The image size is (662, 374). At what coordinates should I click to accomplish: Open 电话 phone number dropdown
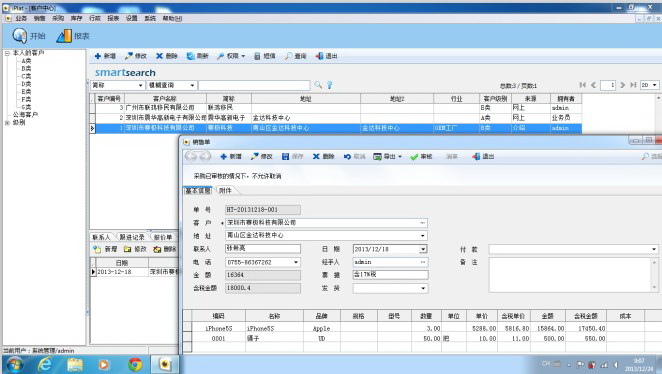pos(296,262)
